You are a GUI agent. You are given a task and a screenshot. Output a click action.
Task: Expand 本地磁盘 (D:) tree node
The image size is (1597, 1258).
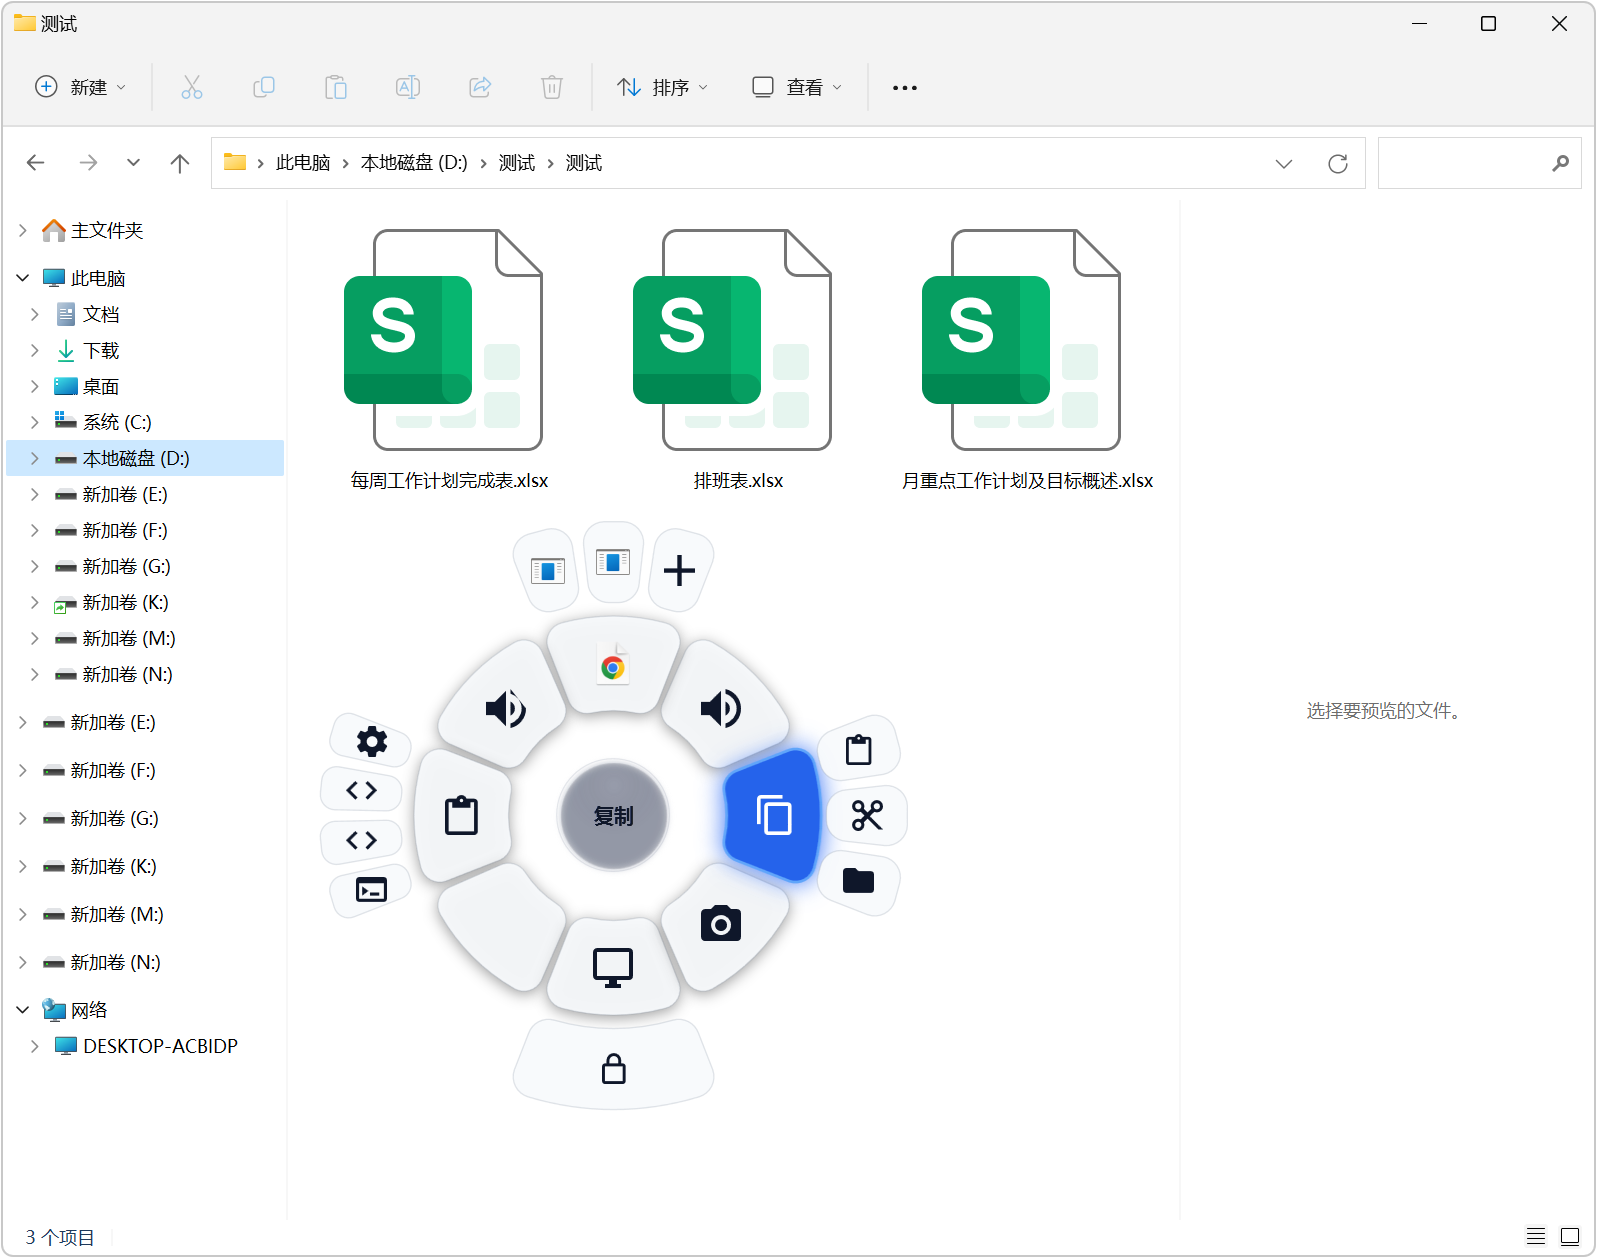click(x=35, y=458)
